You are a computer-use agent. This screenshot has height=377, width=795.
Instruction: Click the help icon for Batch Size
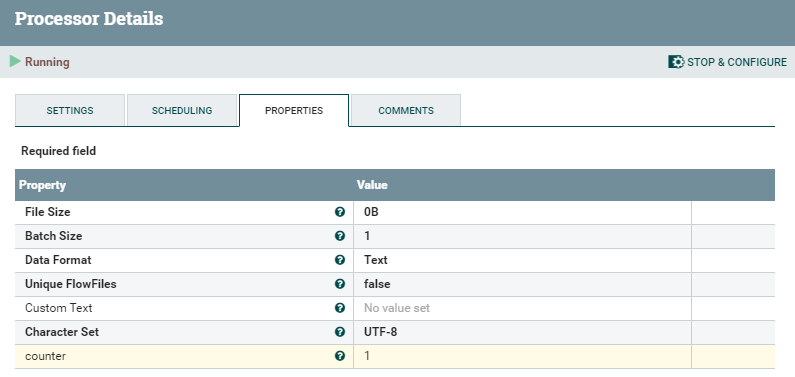click(340, 236)
